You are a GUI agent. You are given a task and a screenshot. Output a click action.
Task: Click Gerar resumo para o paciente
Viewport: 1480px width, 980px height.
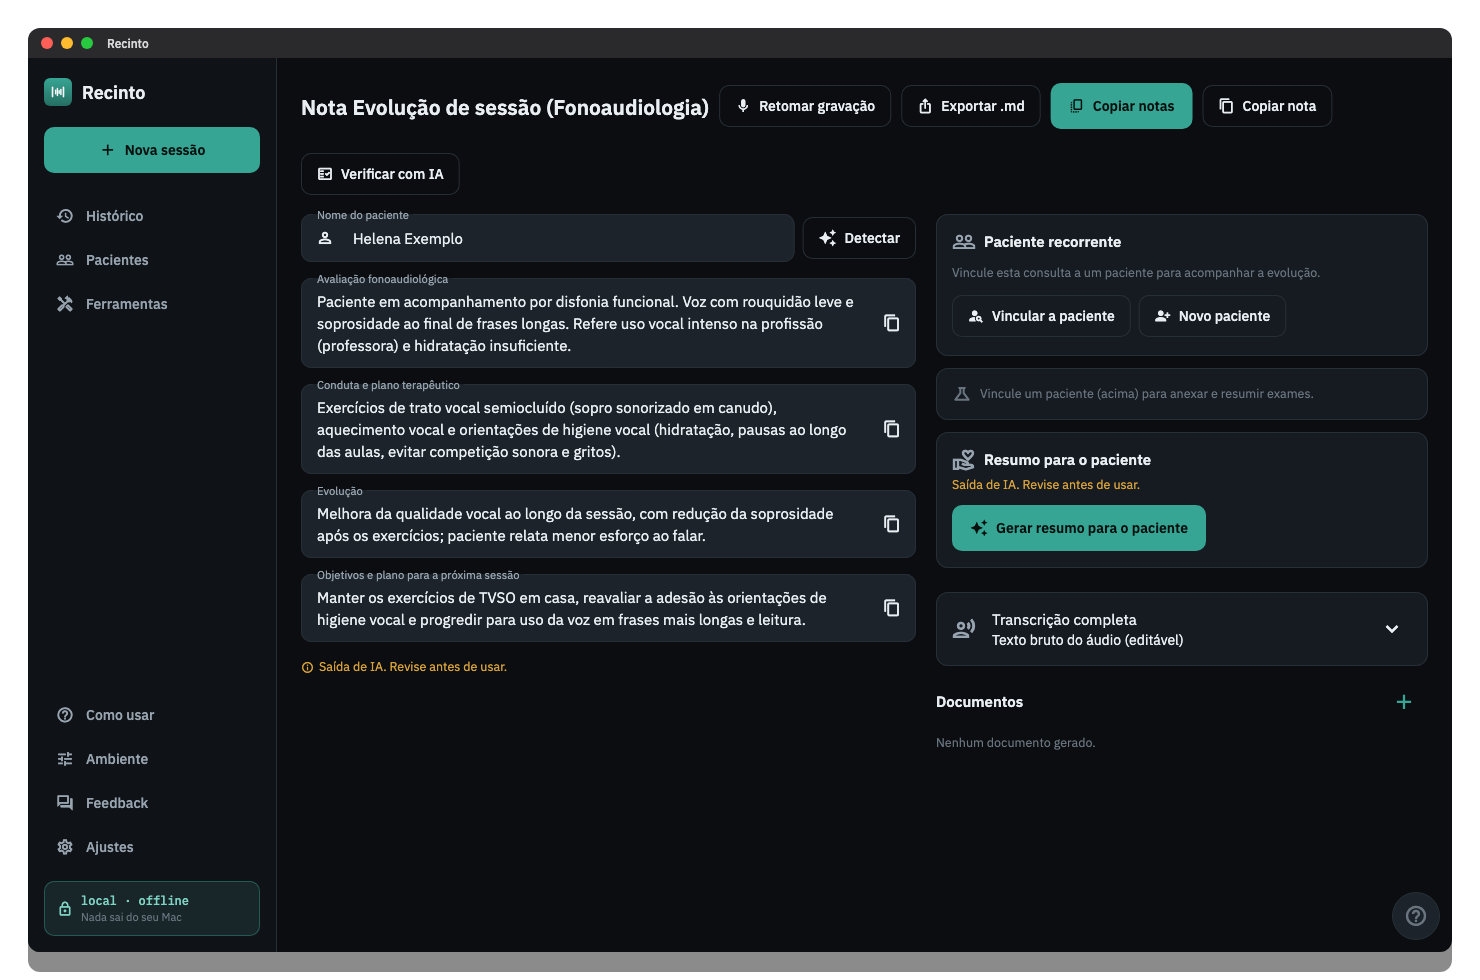pos(1079,528)
